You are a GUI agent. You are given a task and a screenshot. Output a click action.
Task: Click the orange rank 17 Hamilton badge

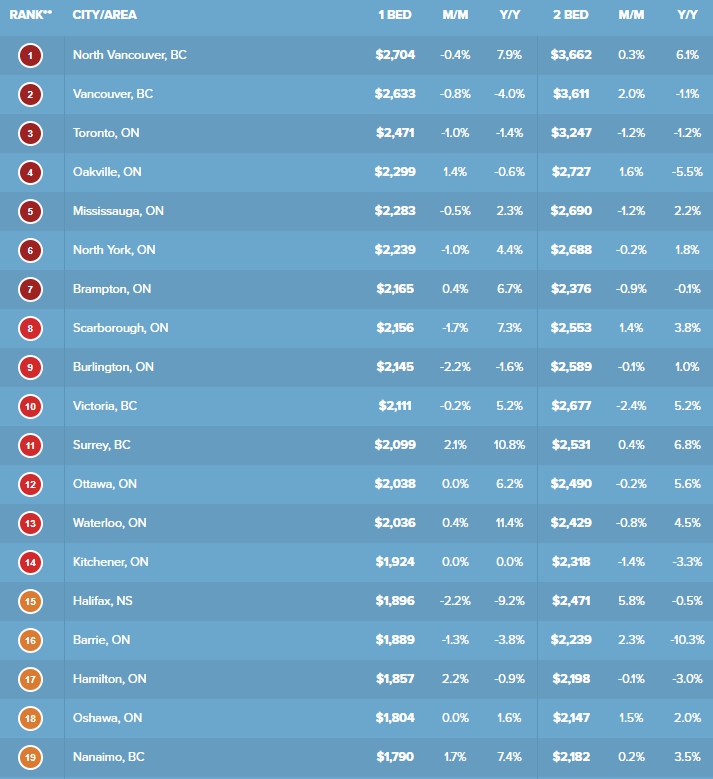(31, 679)
